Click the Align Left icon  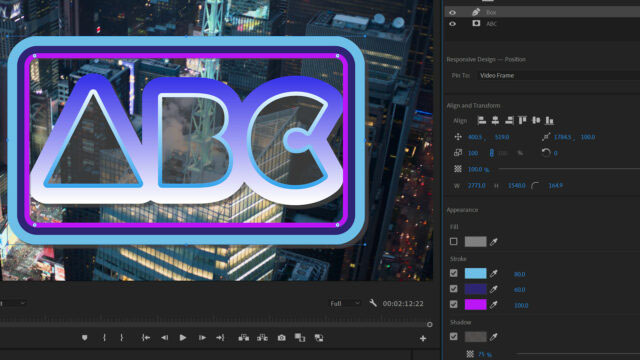point(482,120)
